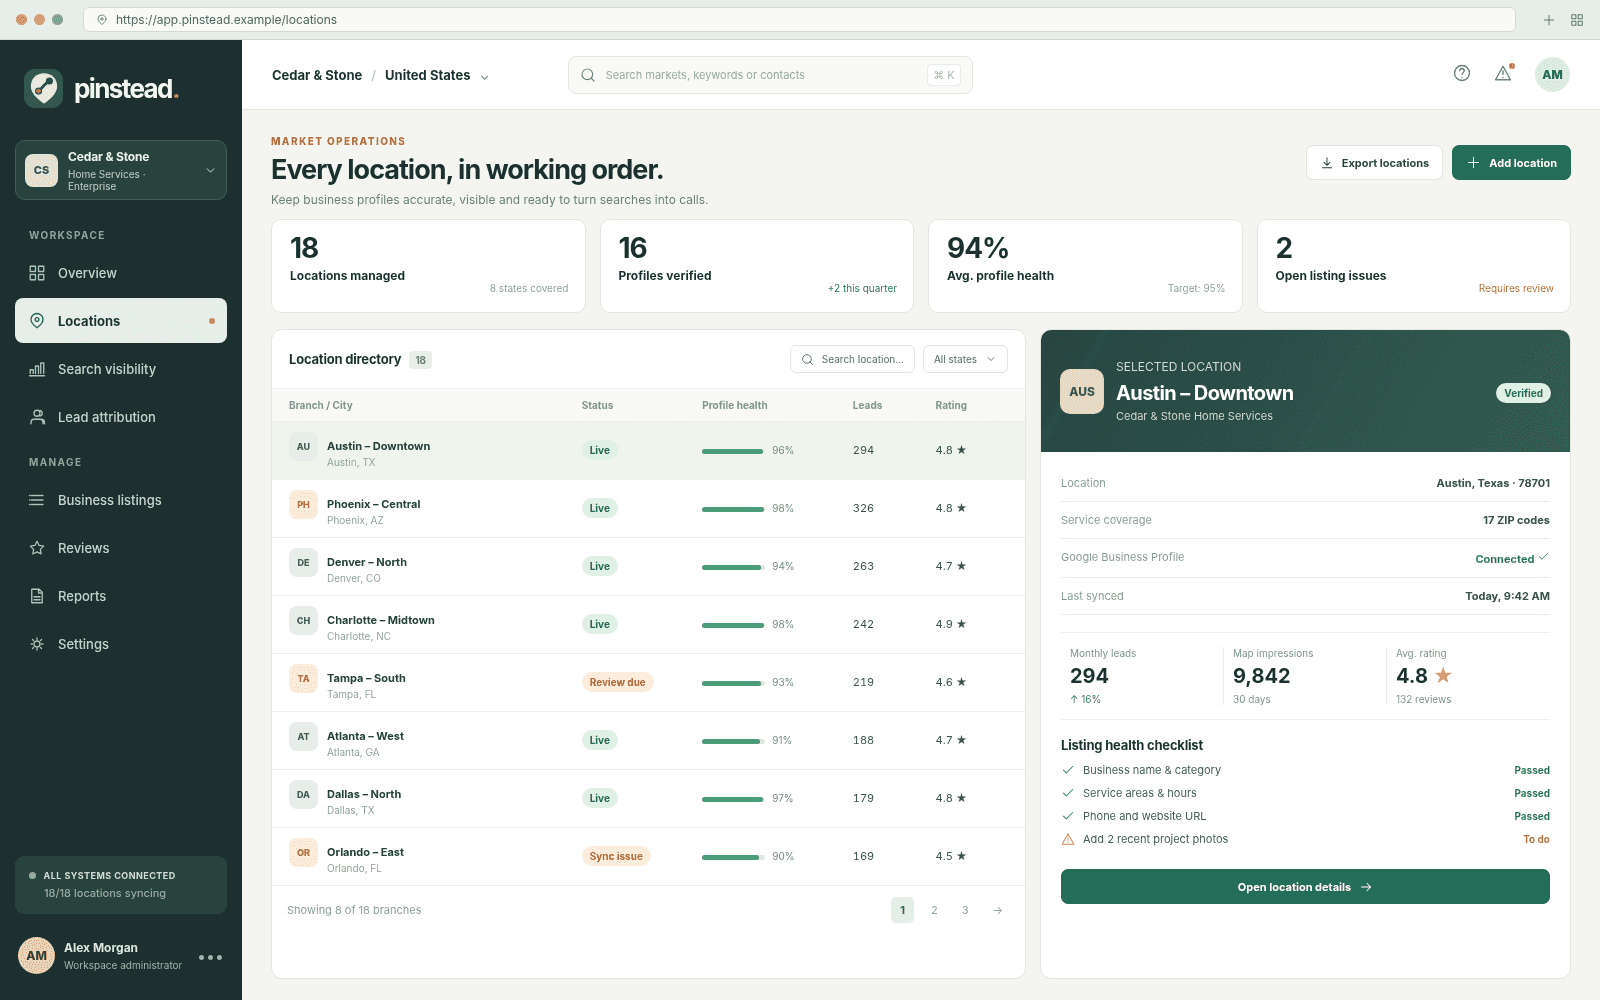Click Cedar & Stone breadcrumb link

pyautogui.click(x=317, y=75)
